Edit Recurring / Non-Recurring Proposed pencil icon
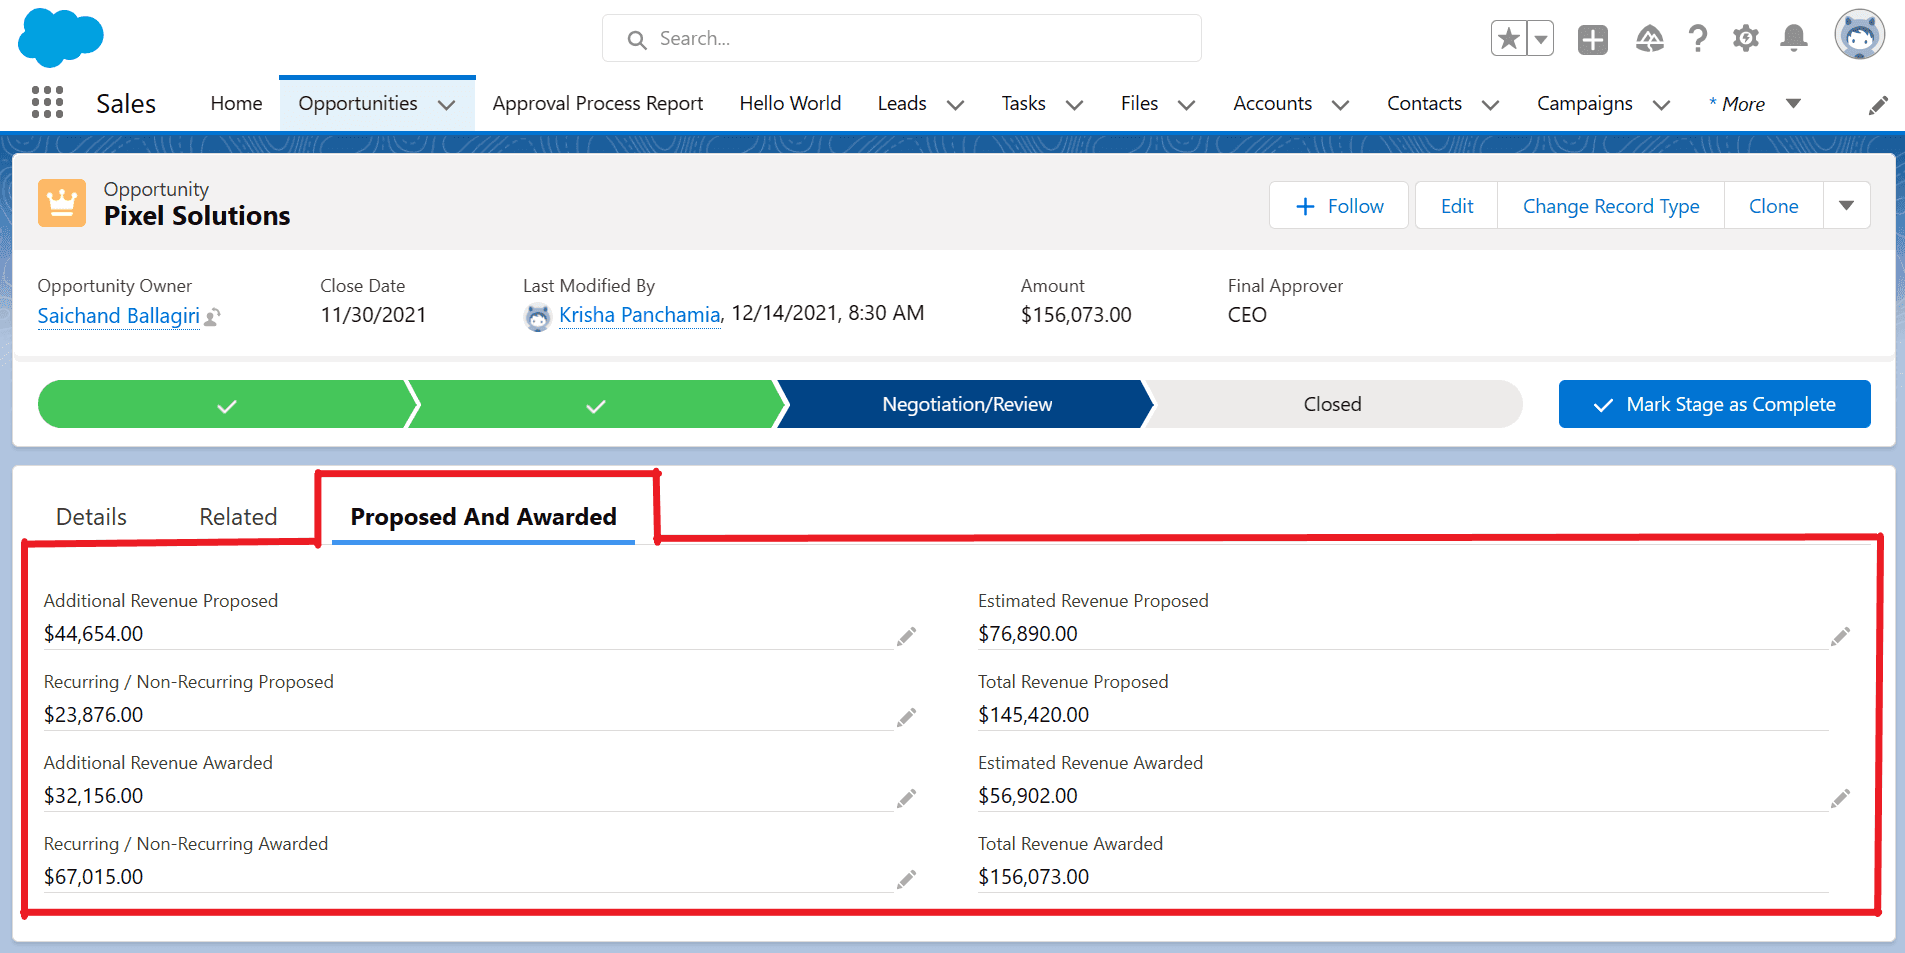Screen dimensions: 1905x953 [906, 717]
